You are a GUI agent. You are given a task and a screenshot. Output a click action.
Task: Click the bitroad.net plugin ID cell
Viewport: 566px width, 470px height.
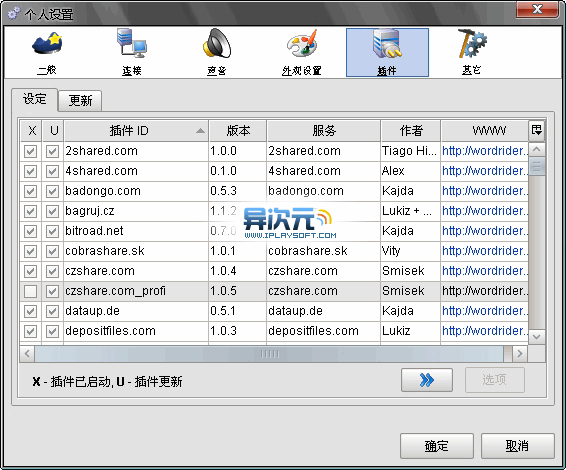[x=136, y=231]
